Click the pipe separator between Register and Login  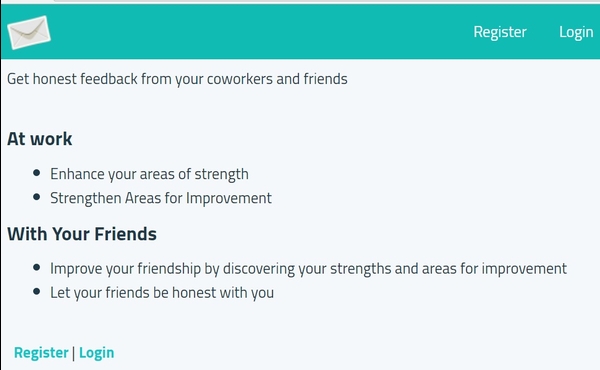click(73, 353)
